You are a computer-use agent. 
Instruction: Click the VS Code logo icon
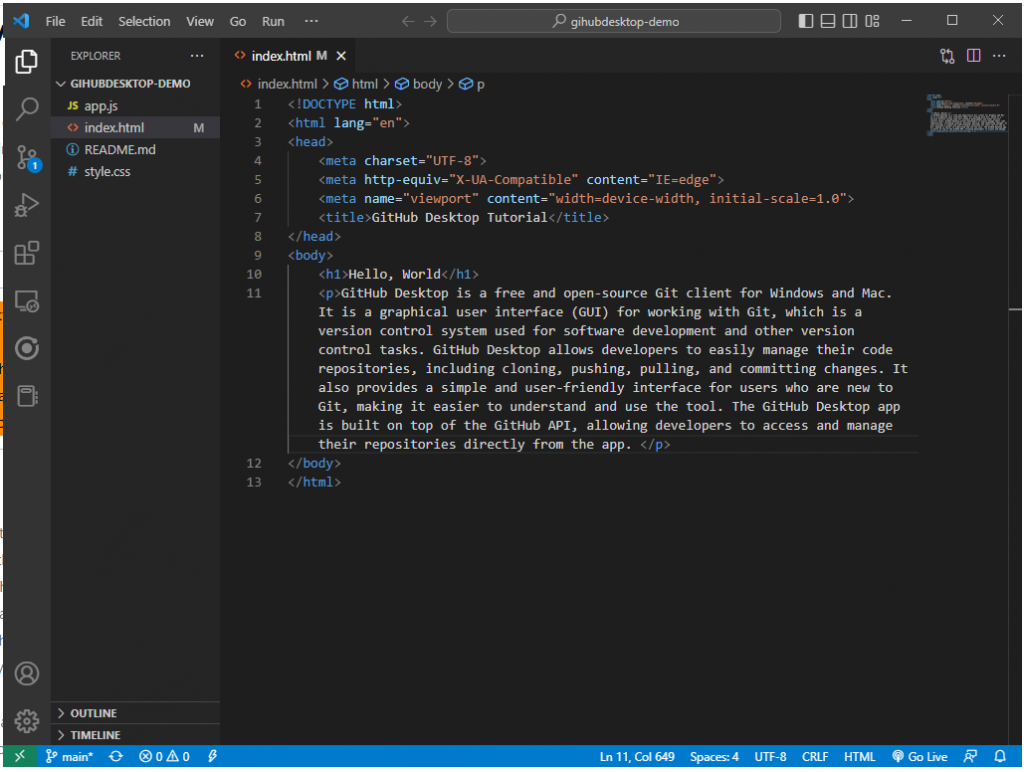tap(21, 21)
